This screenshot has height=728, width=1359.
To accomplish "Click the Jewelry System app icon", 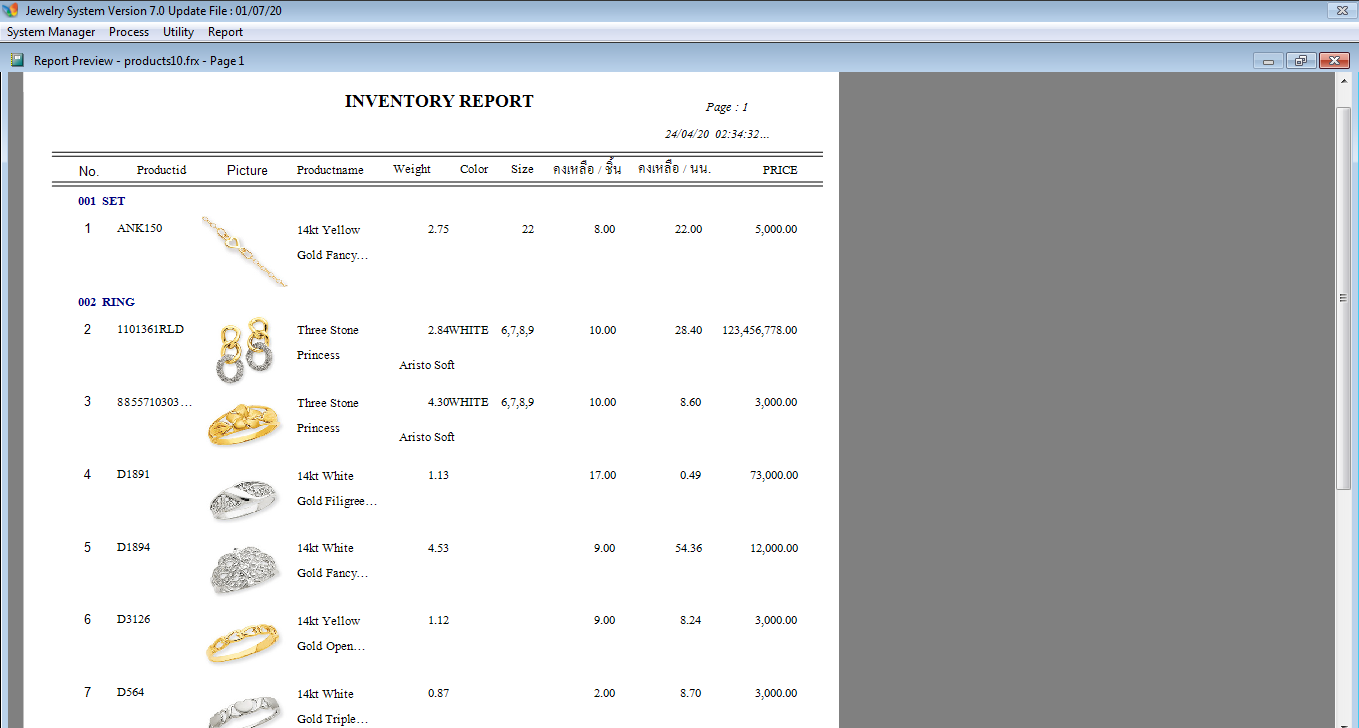I will coord(11,10).
